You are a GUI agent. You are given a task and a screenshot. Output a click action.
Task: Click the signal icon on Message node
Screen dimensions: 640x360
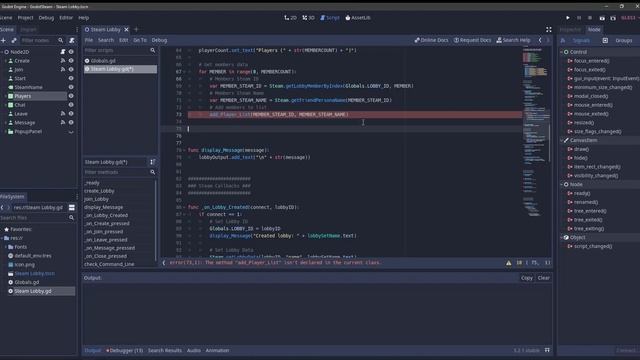tap(63, 122)
